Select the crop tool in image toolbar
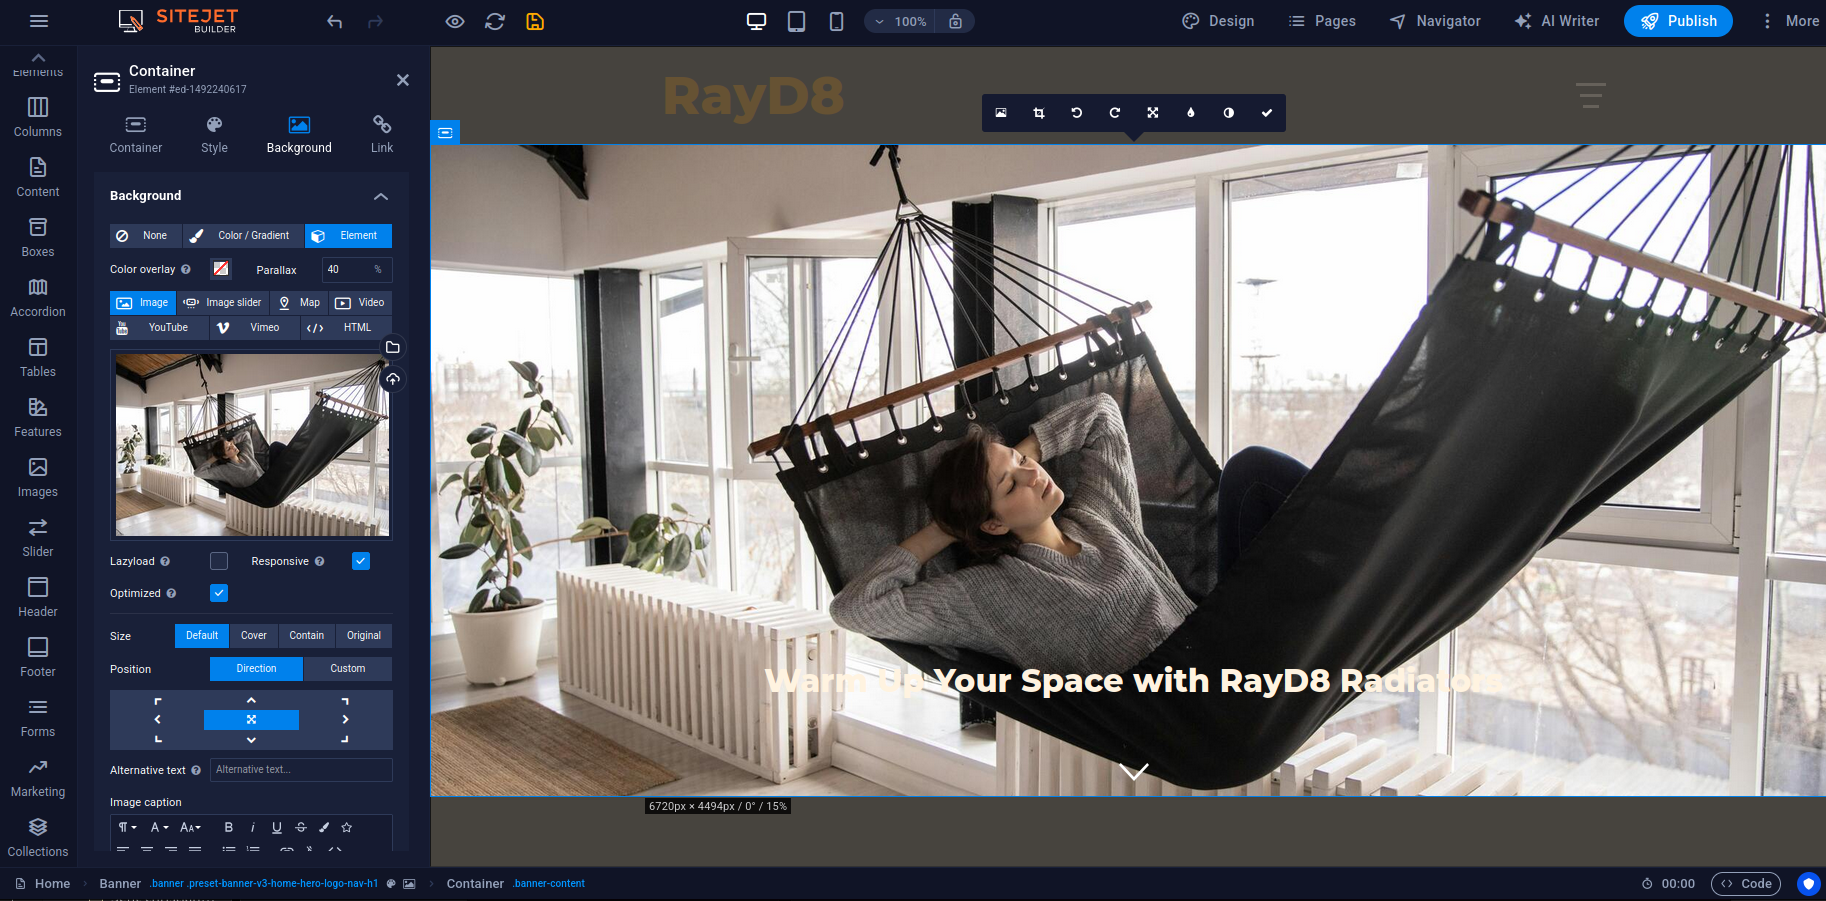This screenshot has height=901, width=1826. (x=1039, y=113)
